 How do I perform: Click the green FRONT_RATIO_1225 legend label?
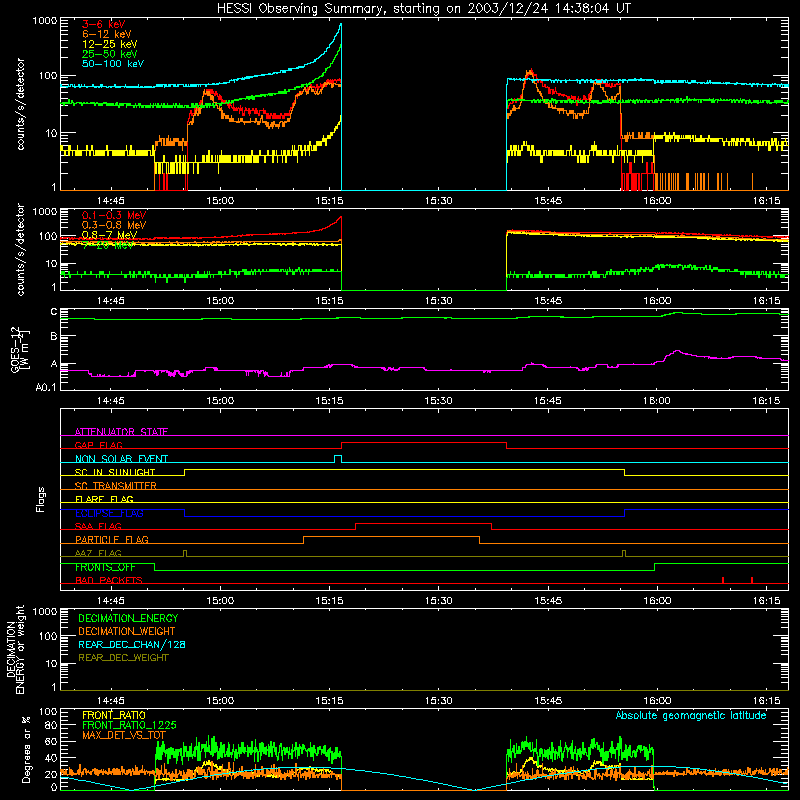click(129, 725)
